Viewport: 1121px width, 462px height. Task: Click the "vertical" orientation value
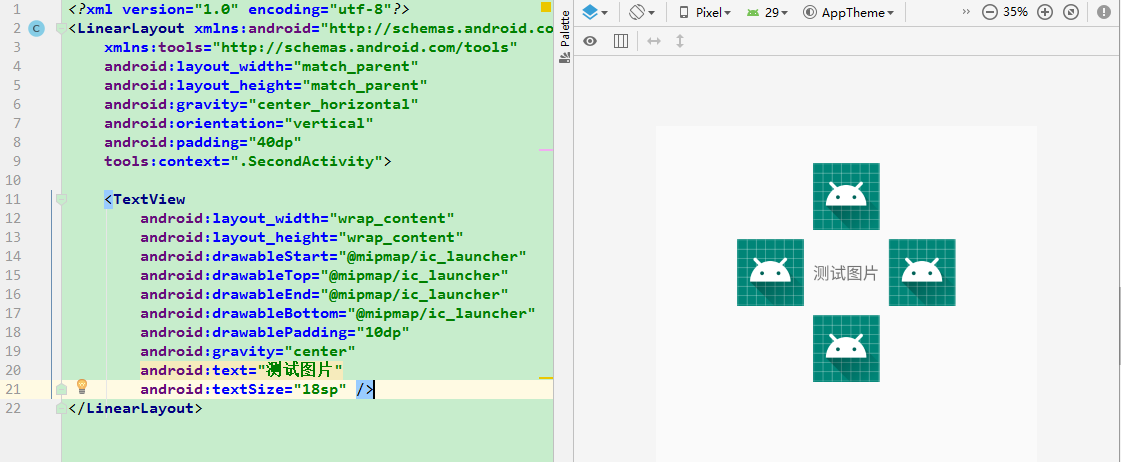pyautogui.click(x=329, y=123)
